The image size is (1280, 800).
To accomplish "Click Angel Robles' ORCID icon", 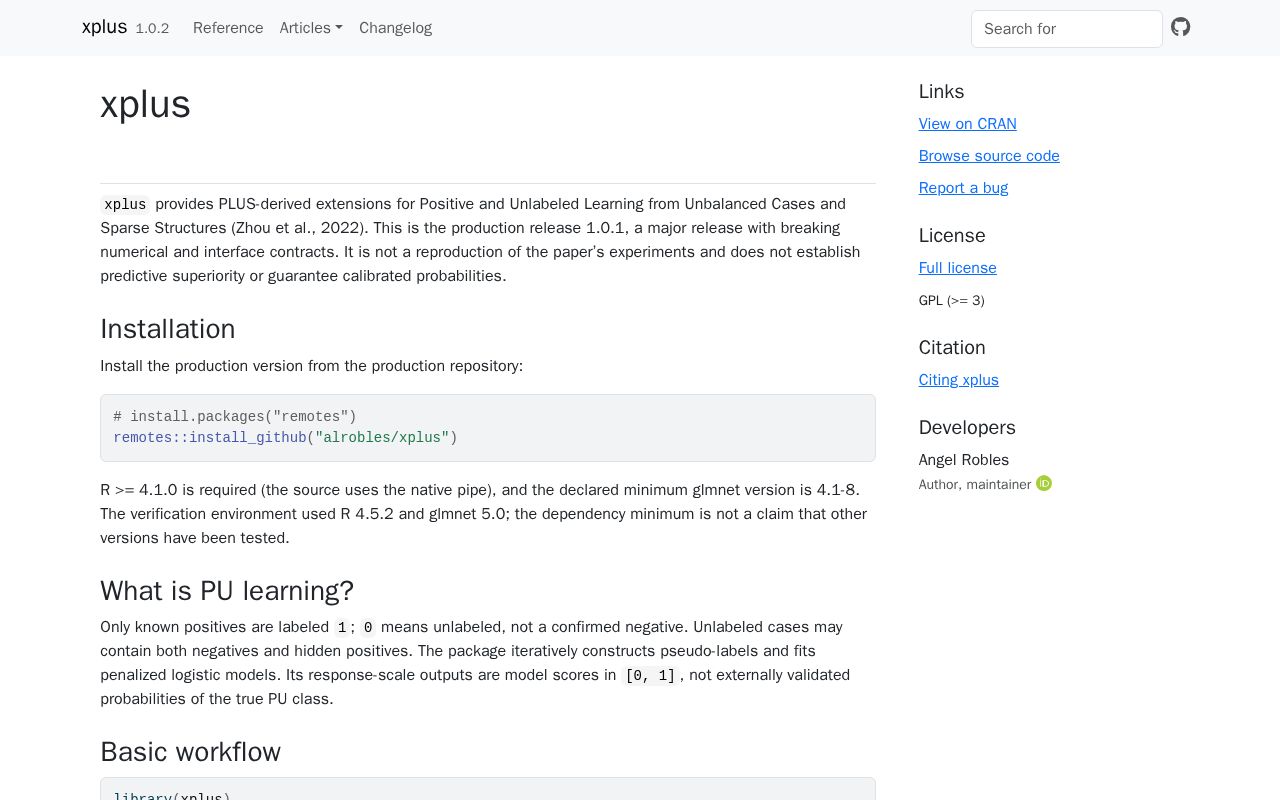I will click(x=1044, y=484).
